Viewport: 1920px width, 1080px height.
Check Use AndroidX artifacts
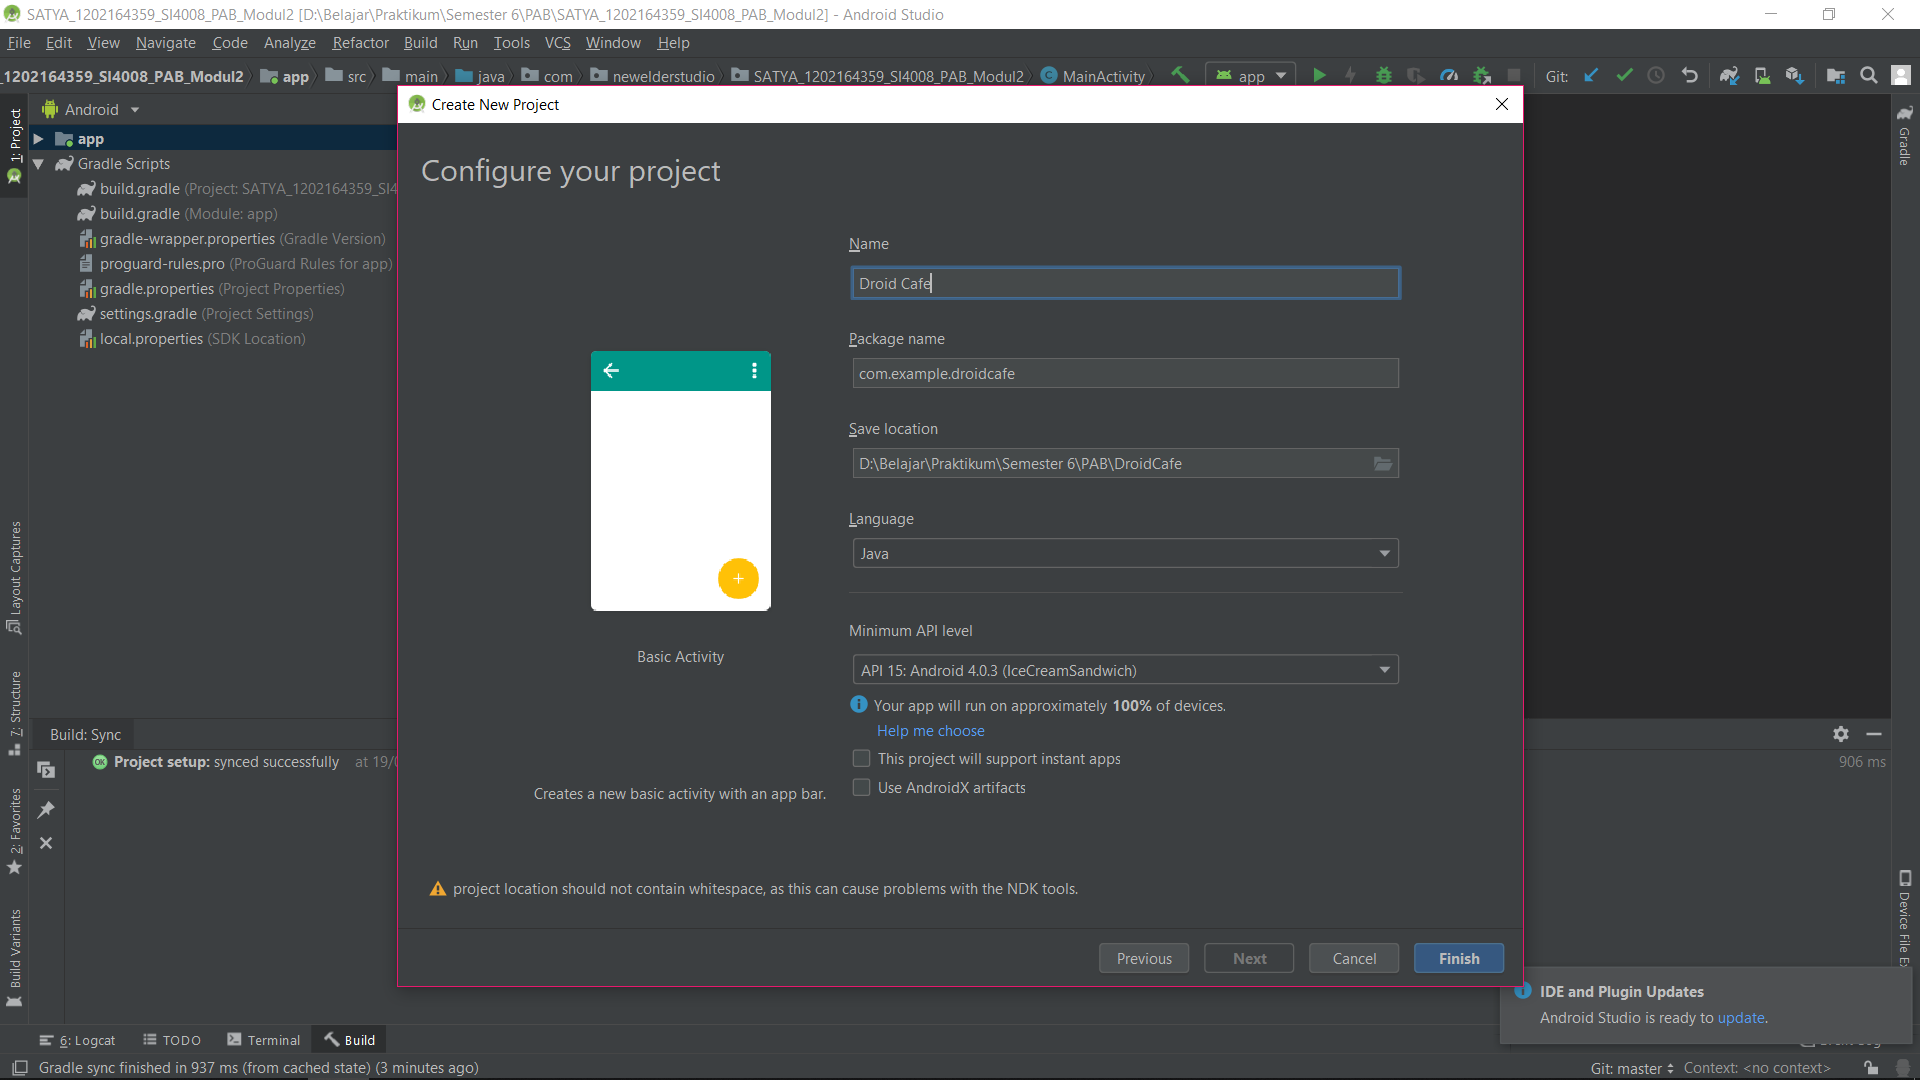[861, 787]
